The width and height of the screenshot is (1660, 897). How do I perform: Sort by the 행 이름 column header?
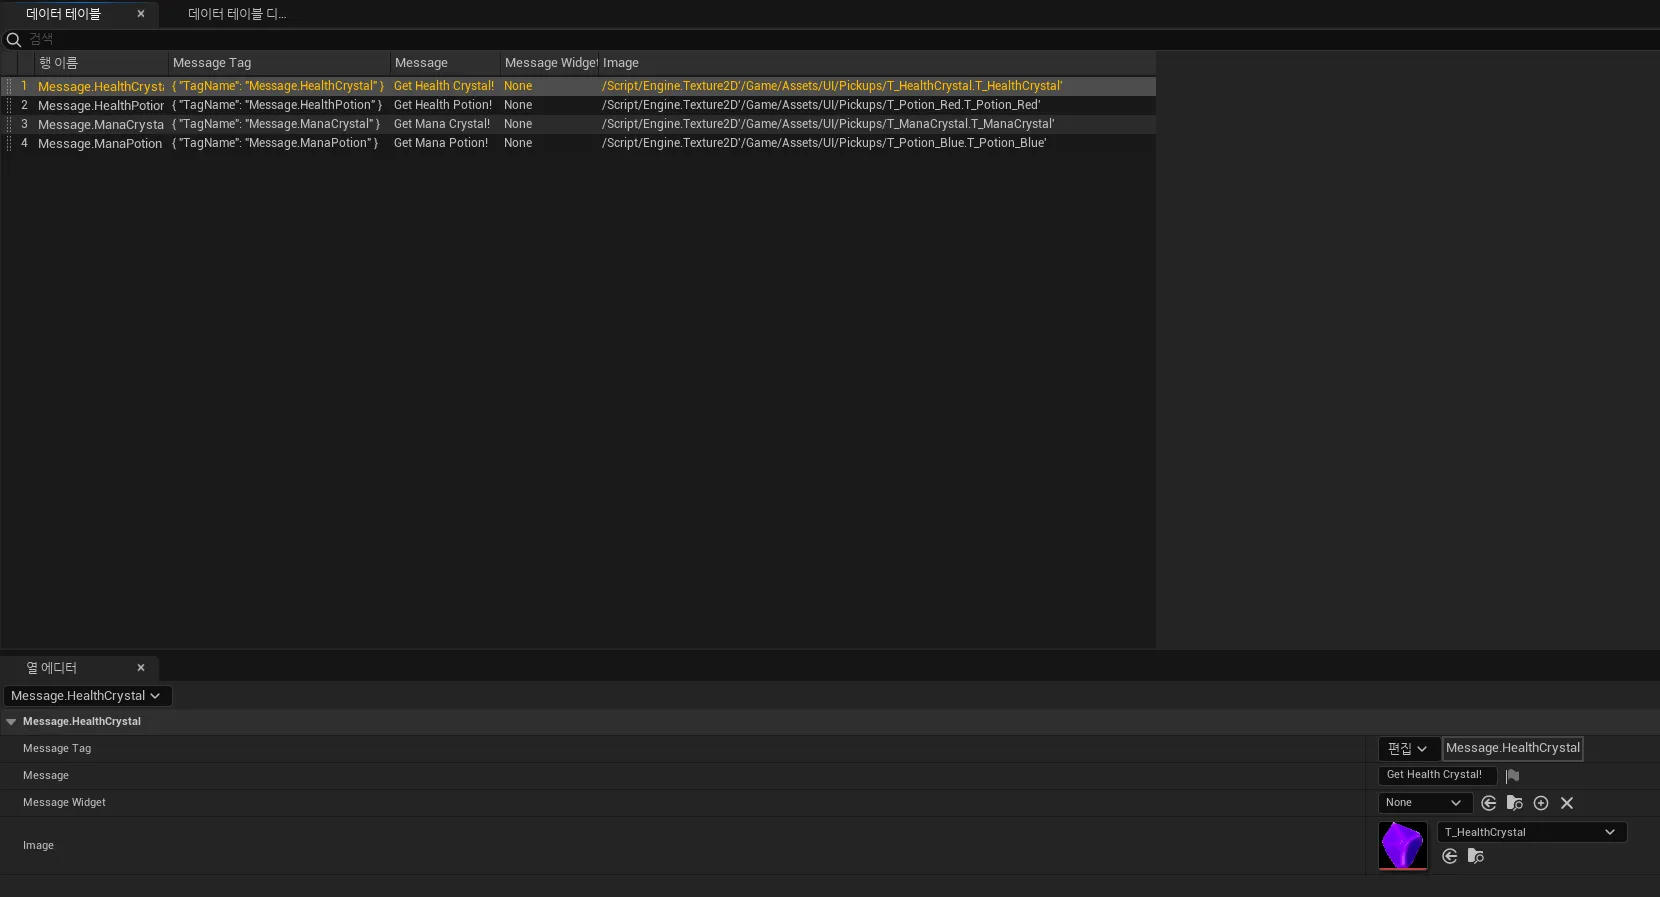(x=100, y=63)
